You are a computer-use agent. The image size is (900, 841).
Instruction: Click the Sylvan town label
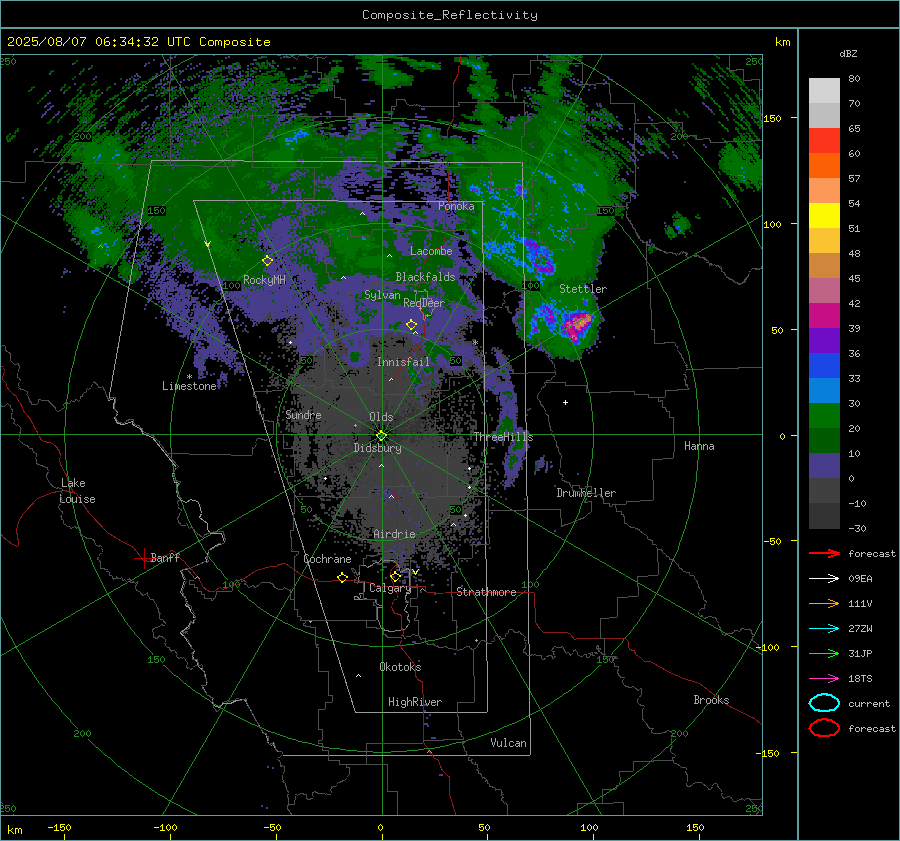382,295
